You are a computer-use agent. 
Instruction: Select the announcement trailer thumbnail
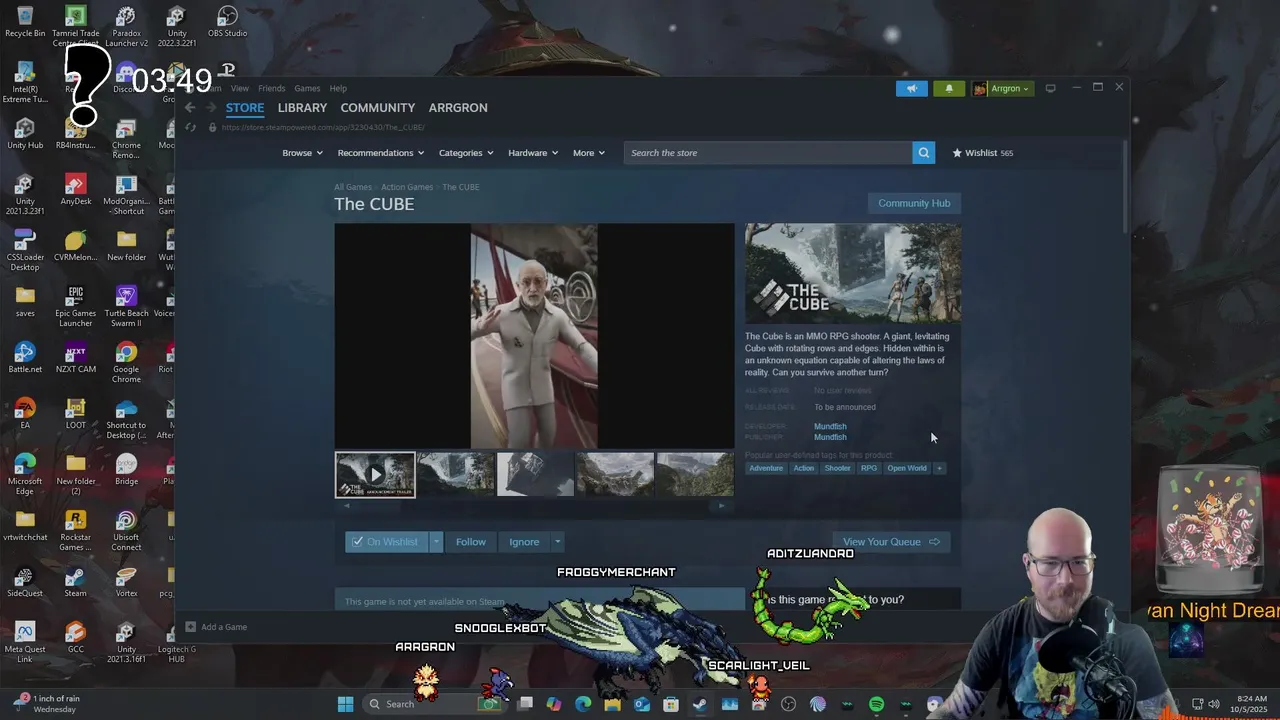click(375, 474)
